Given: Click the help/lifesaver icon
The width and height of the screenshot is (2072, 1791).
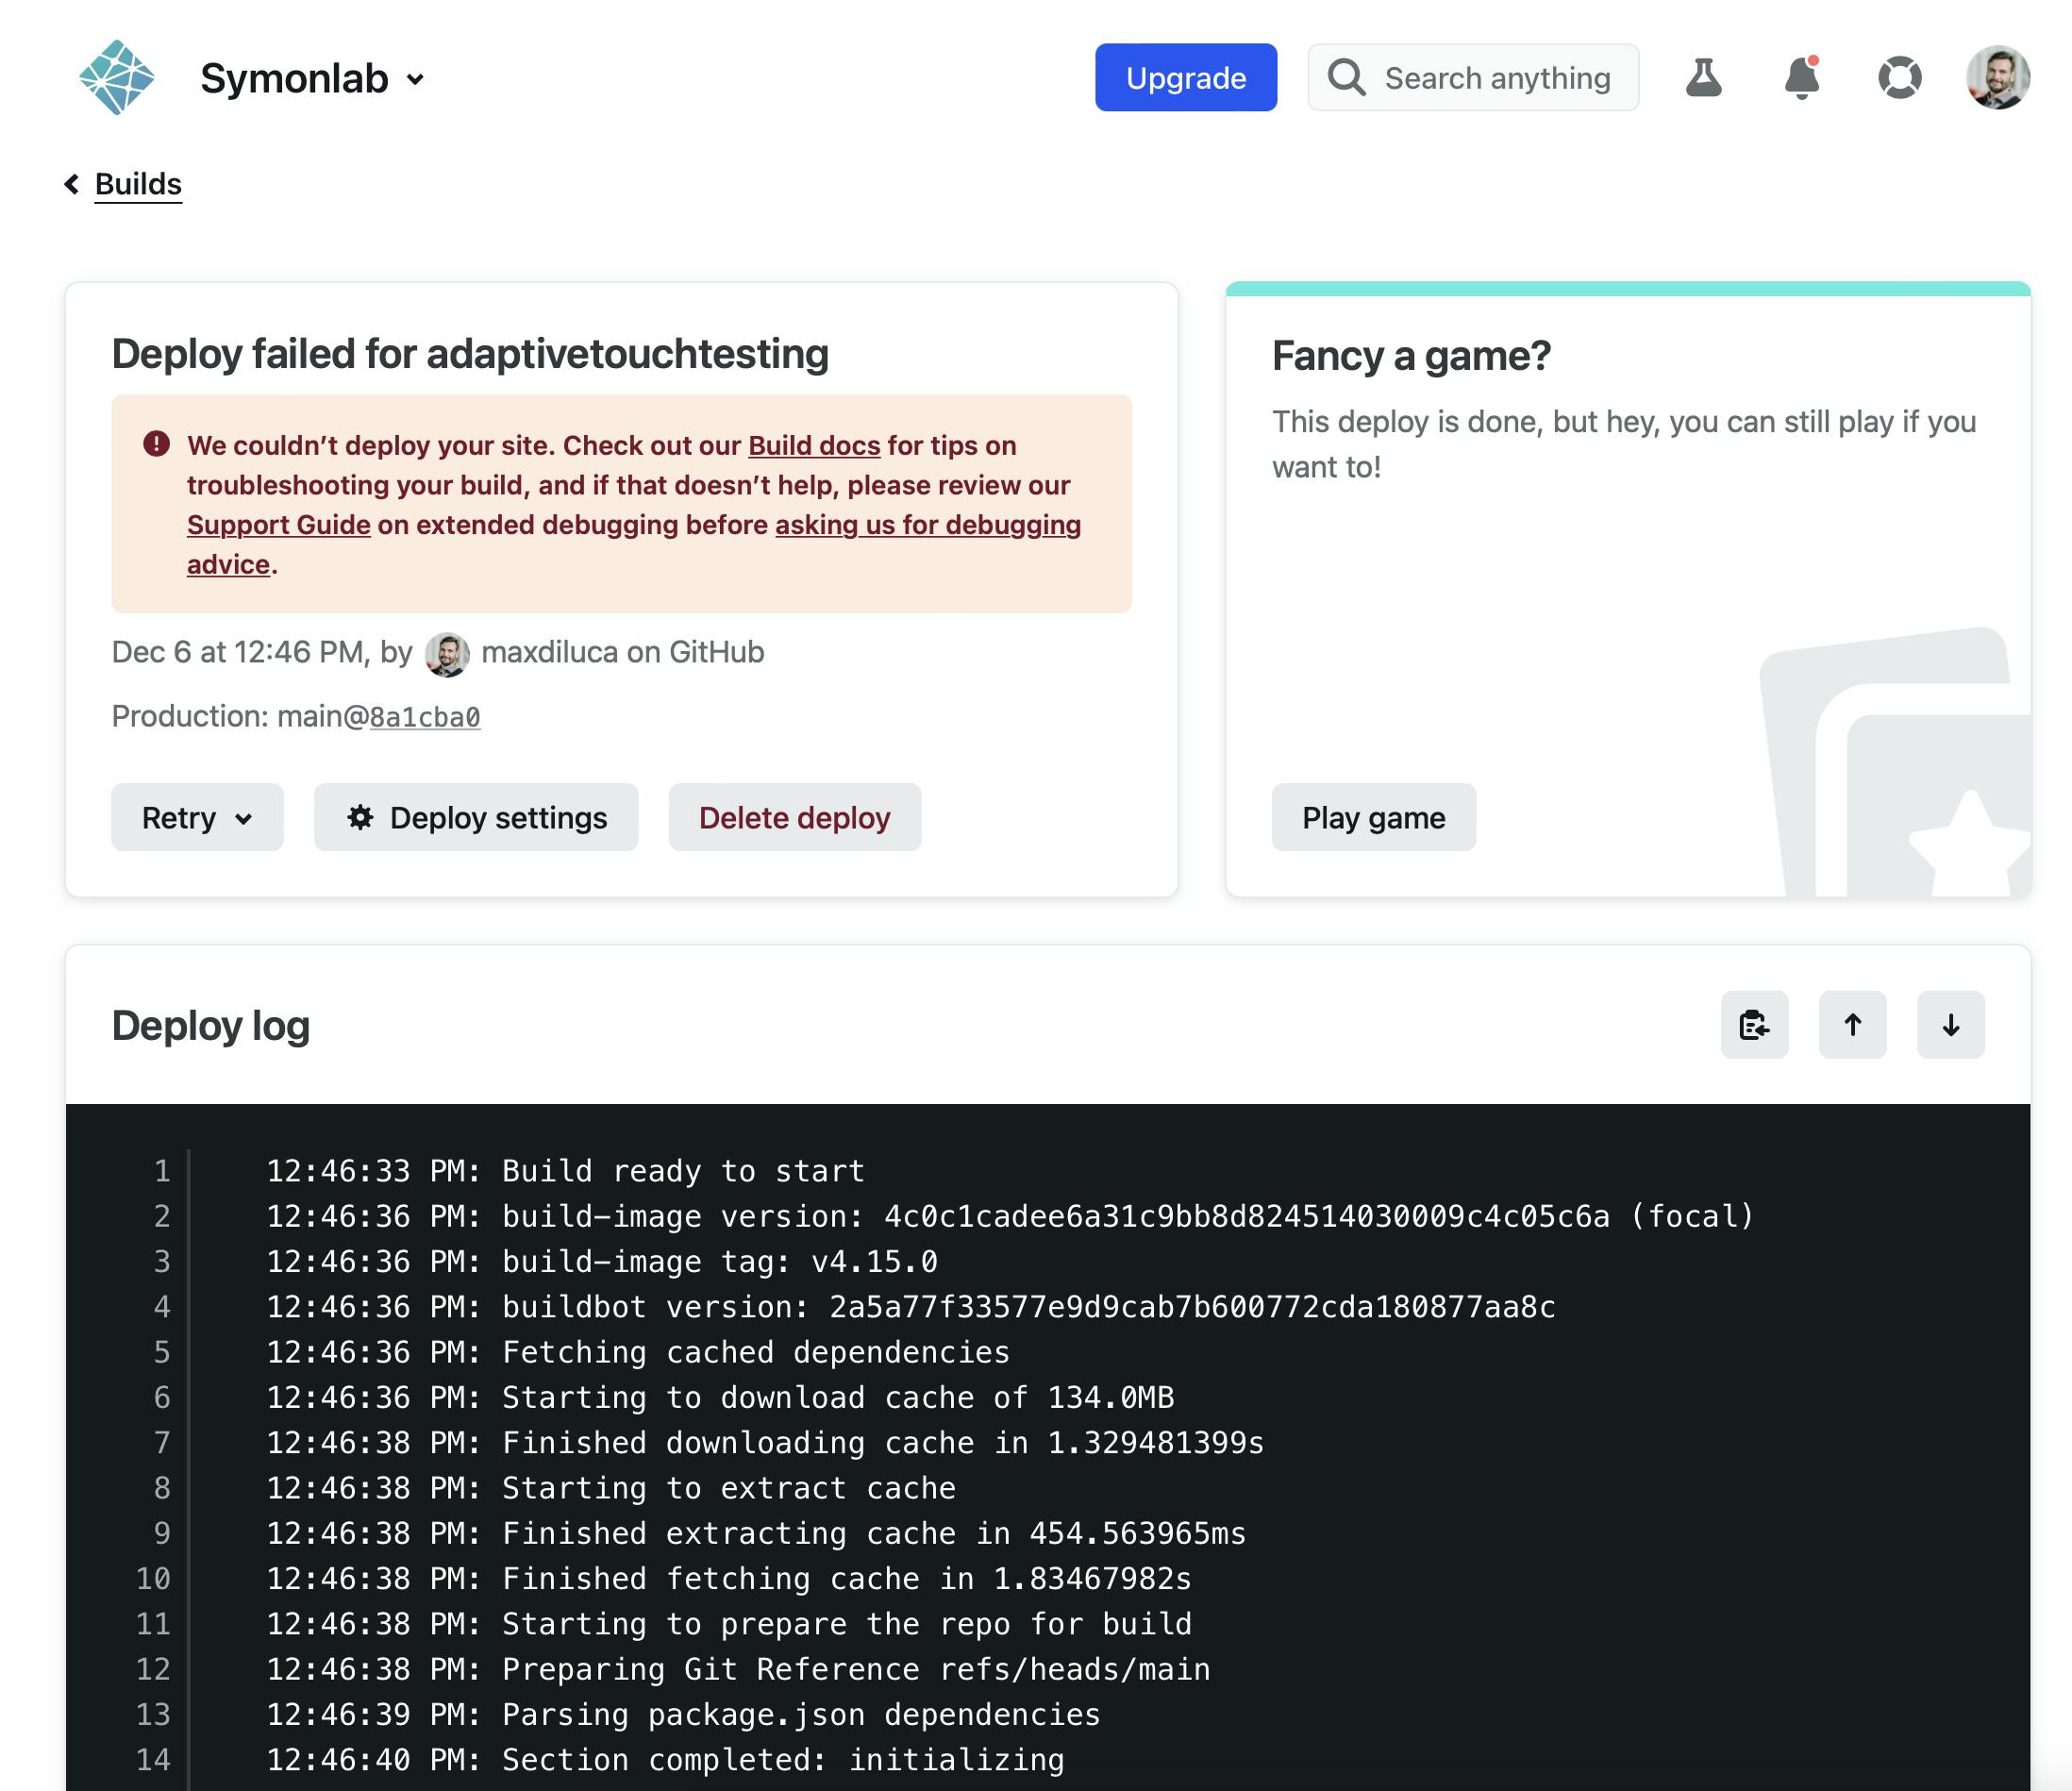Looking at the screenshot, I should point(1899,77).
